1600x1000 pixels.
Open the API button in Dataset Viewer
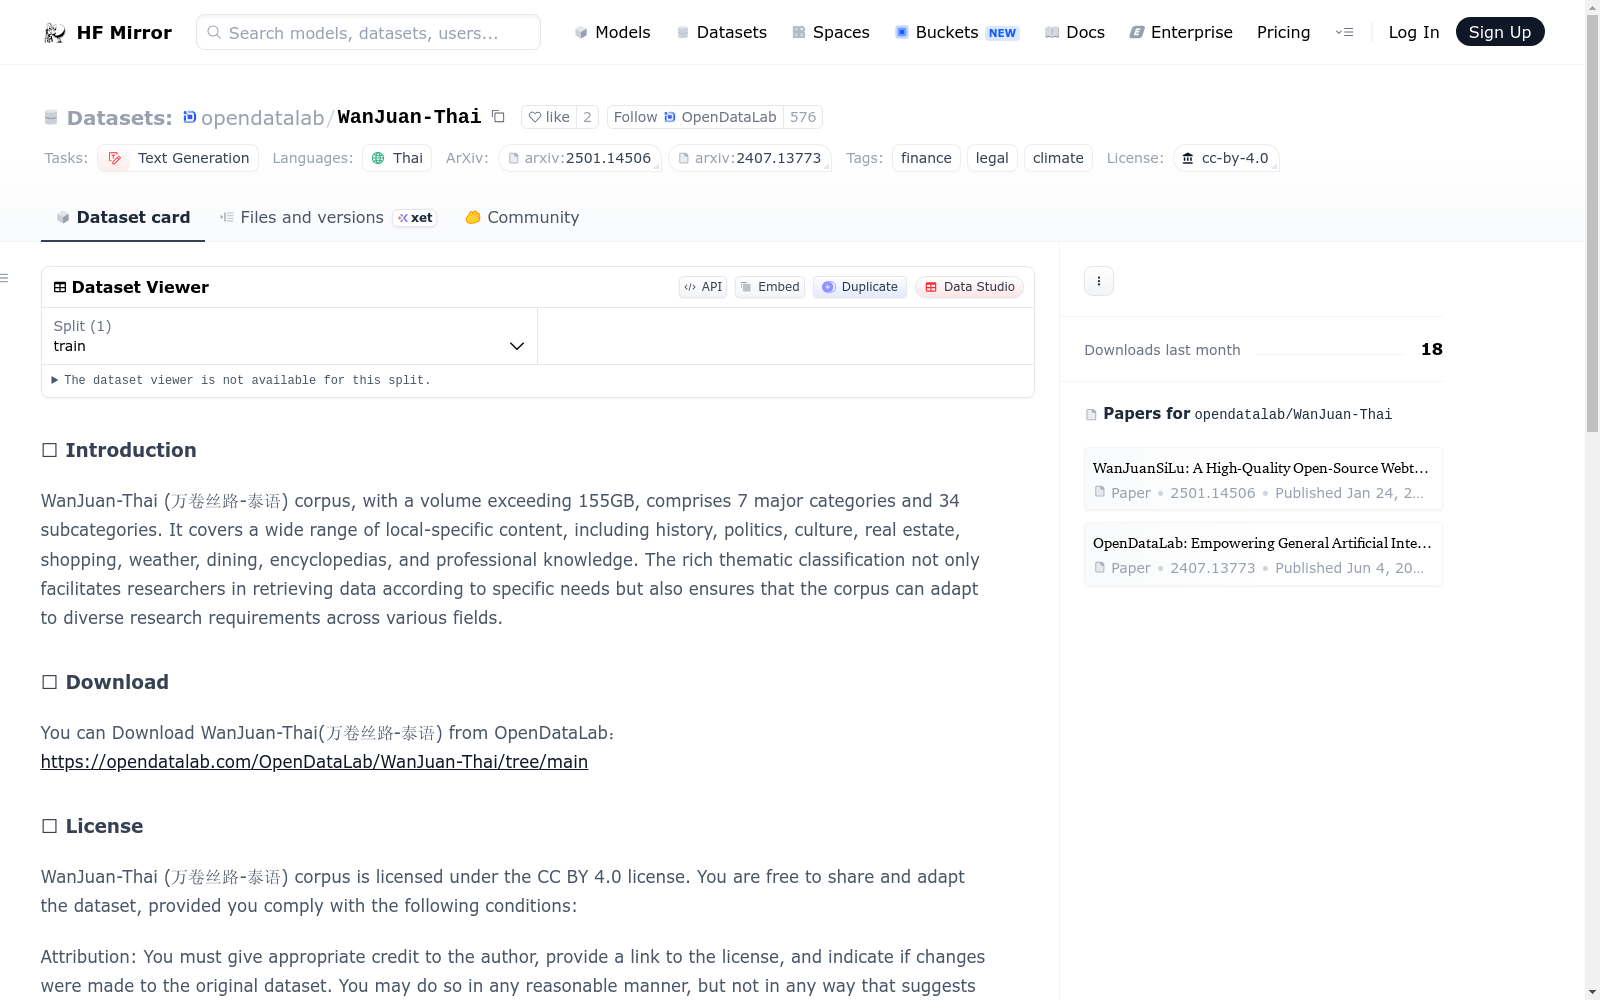click(703, 287)
